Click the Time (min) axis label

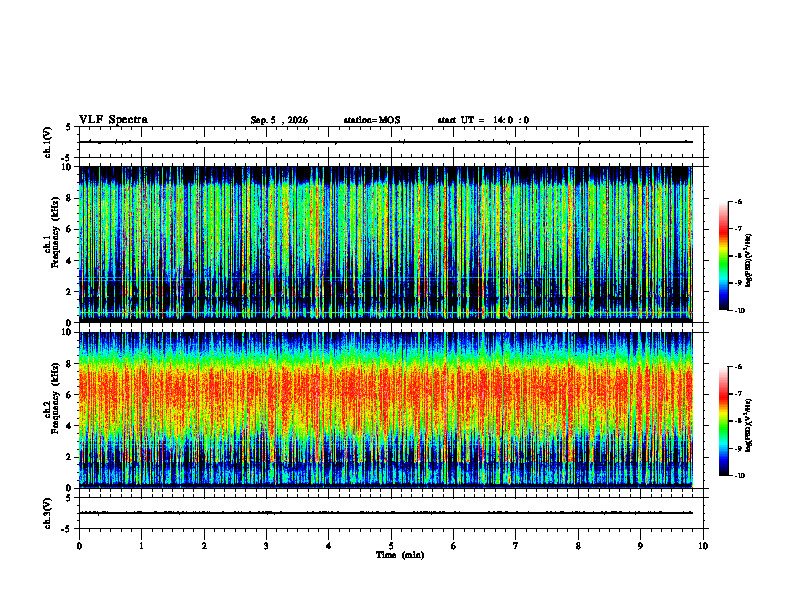point(400,555)
